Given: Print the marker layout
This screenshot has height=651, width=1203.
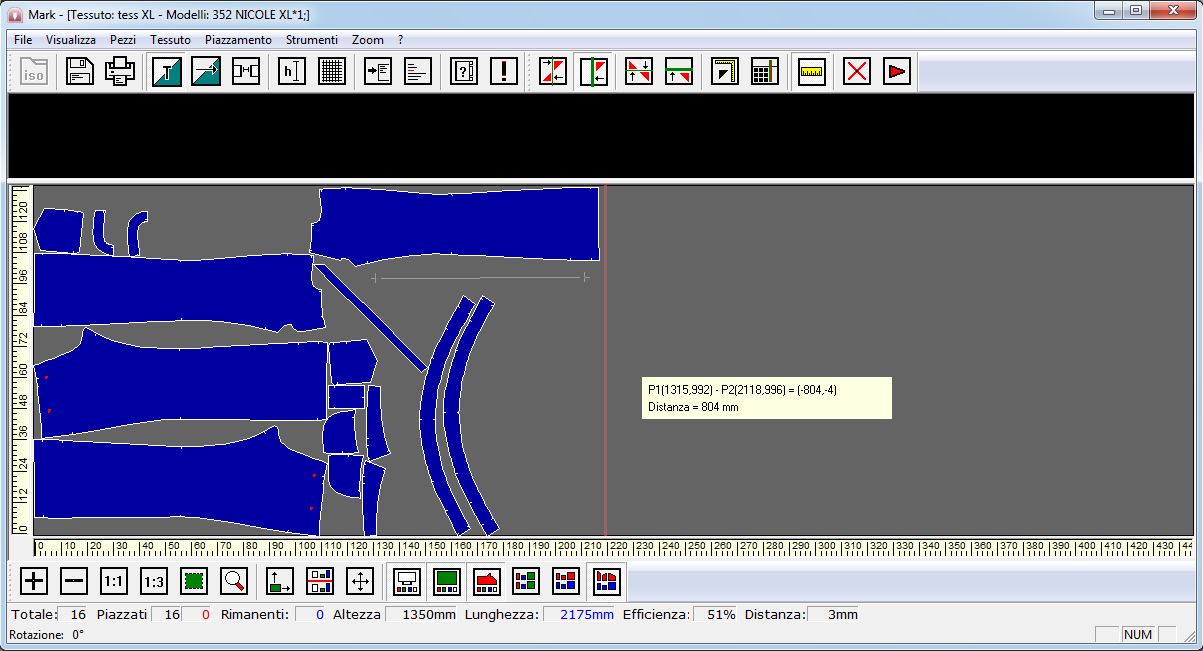Looking at the screenshot, I should (x=121, y=72).
